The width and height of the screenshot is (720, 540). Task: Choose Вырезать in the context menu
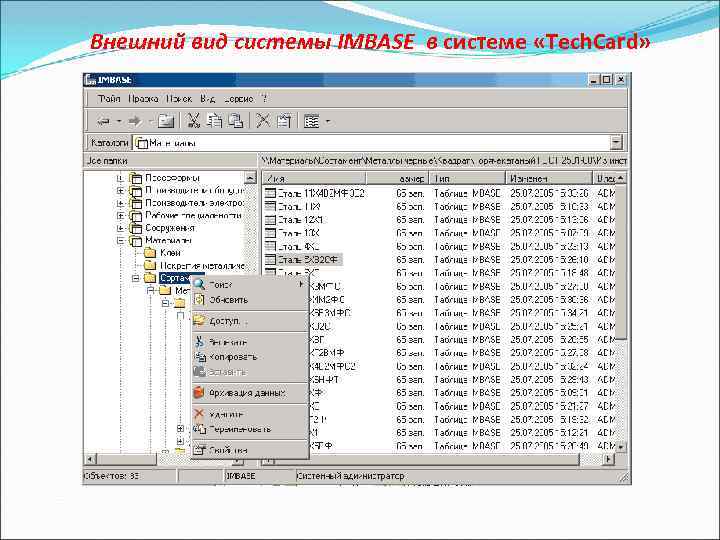[250, 342]
